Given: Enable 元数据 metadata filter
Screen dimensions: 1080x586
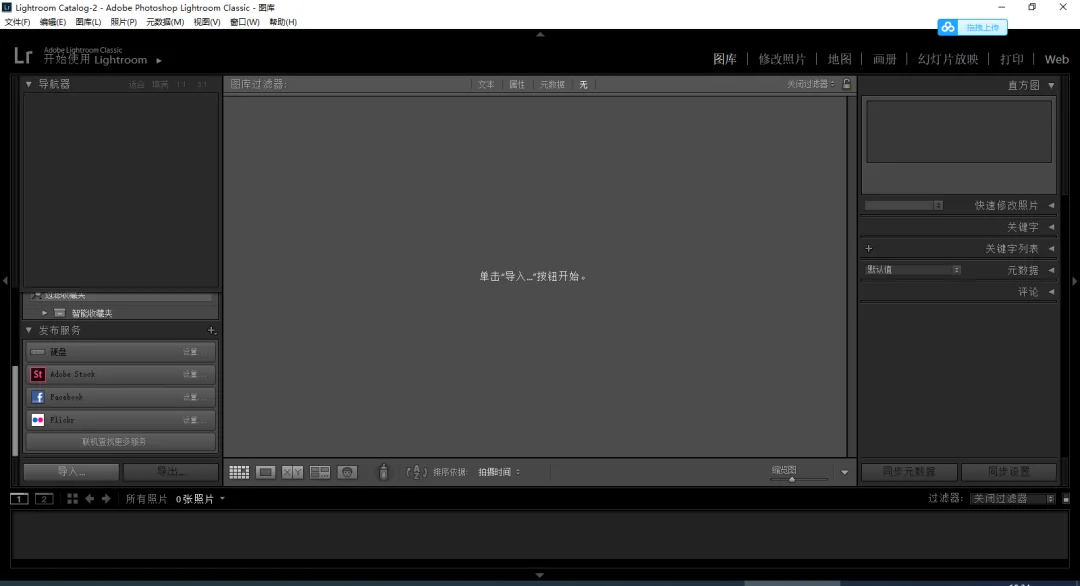Looking at the screenshot, I should pos(552,85).
